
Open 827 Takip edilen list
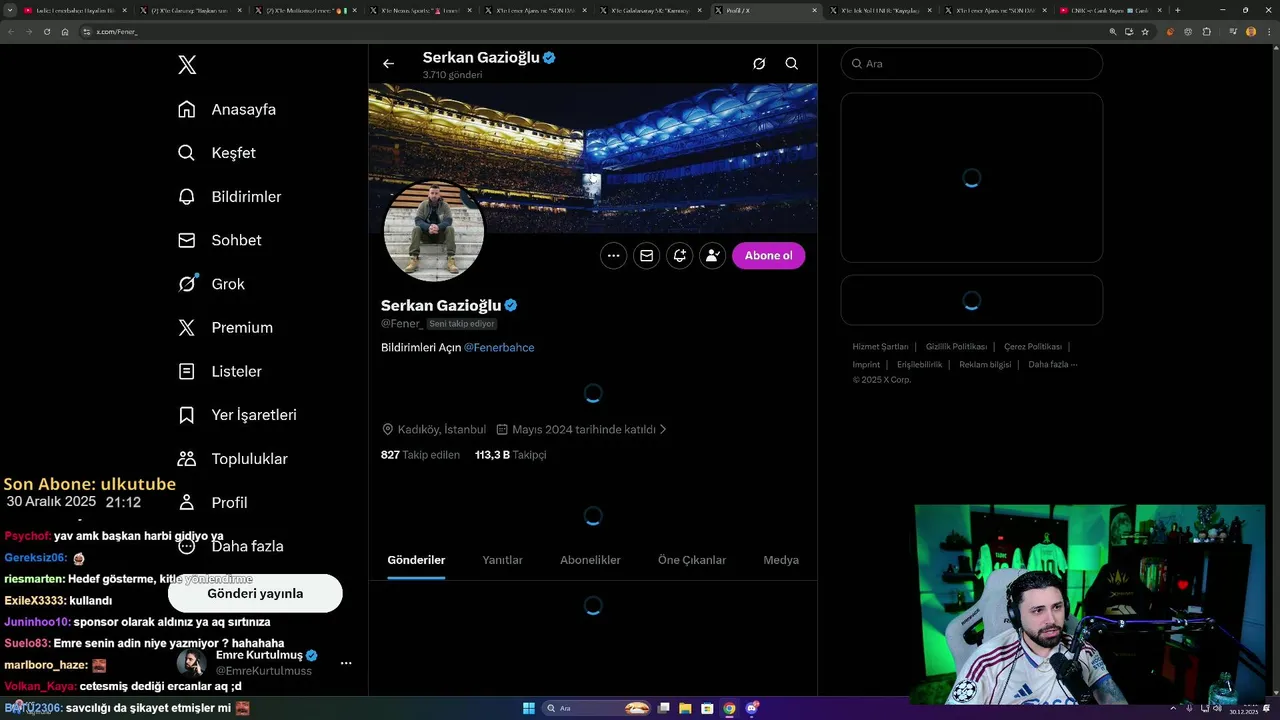[x=420, y=455]
